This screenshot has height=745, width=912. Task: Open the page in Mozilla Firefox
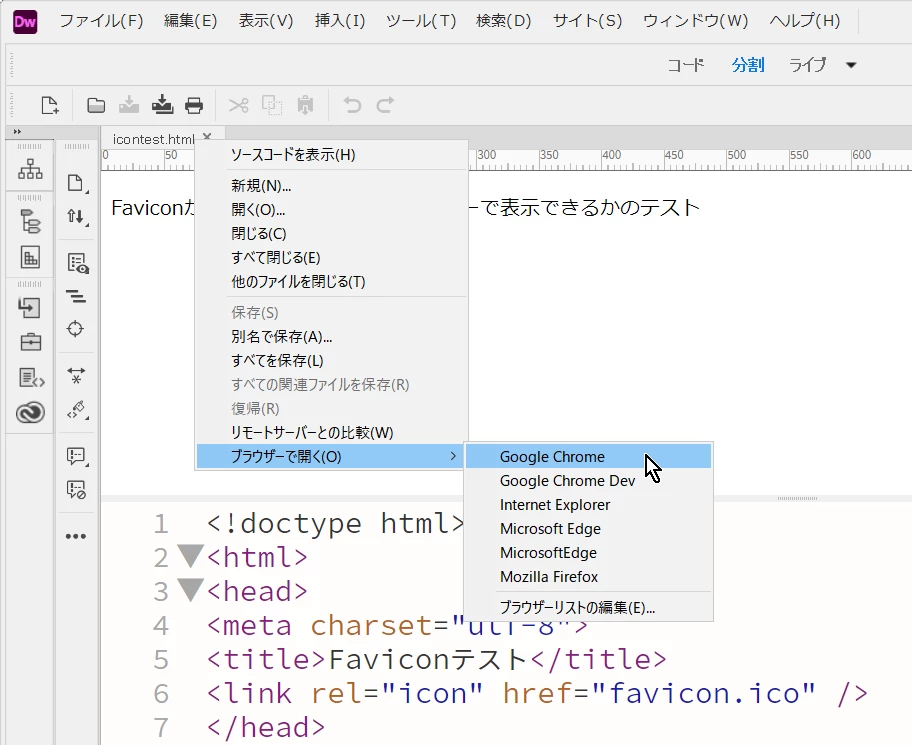click(589, 576)
